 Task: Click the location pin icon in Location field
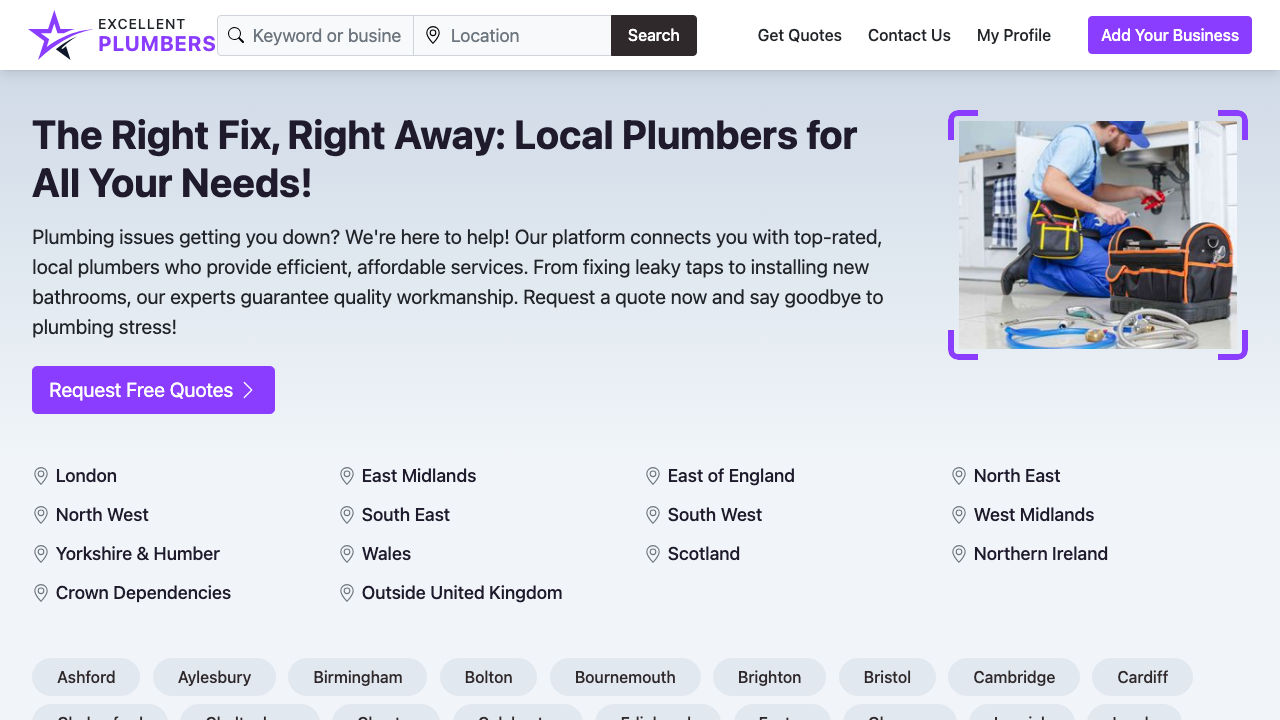(433, 35)
